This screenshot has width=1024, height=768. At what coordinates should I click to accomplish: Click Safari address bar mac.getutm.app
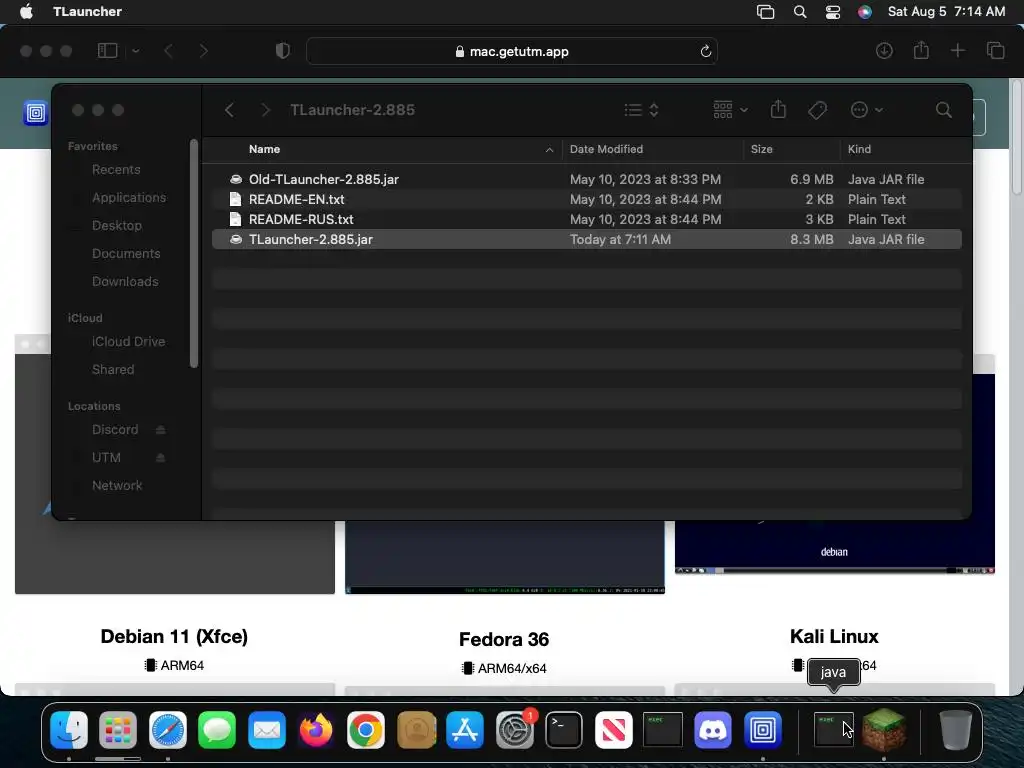click(x=512, y=51)
